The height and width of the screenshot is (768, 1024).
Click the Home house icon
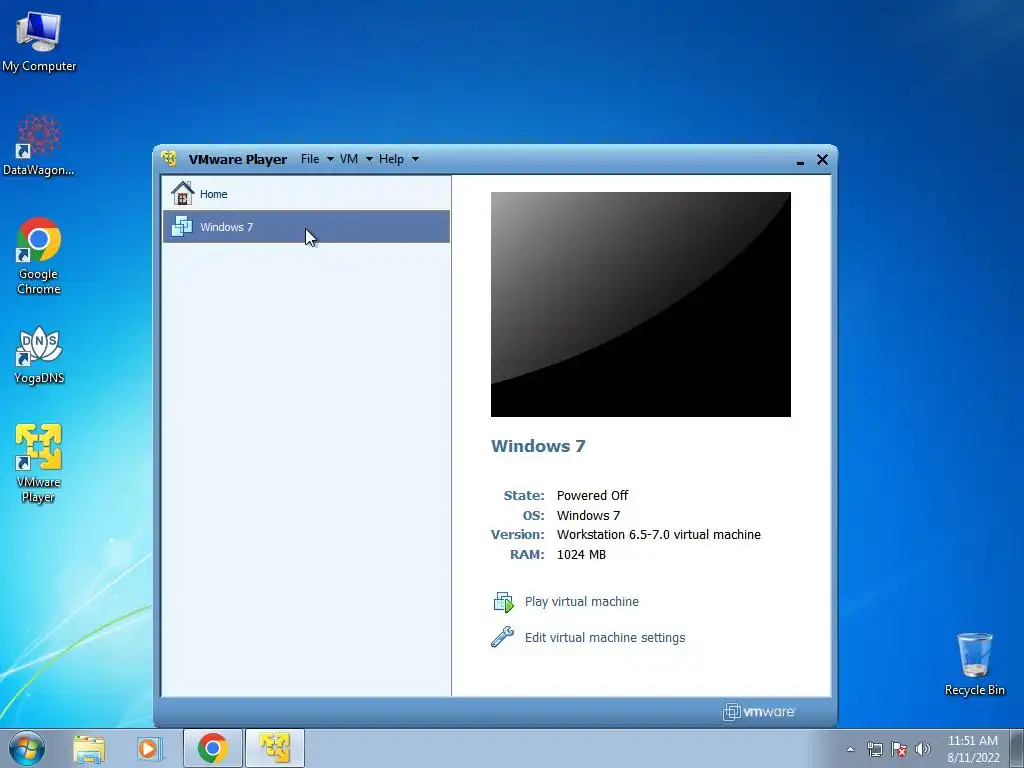tap(182, 193)
